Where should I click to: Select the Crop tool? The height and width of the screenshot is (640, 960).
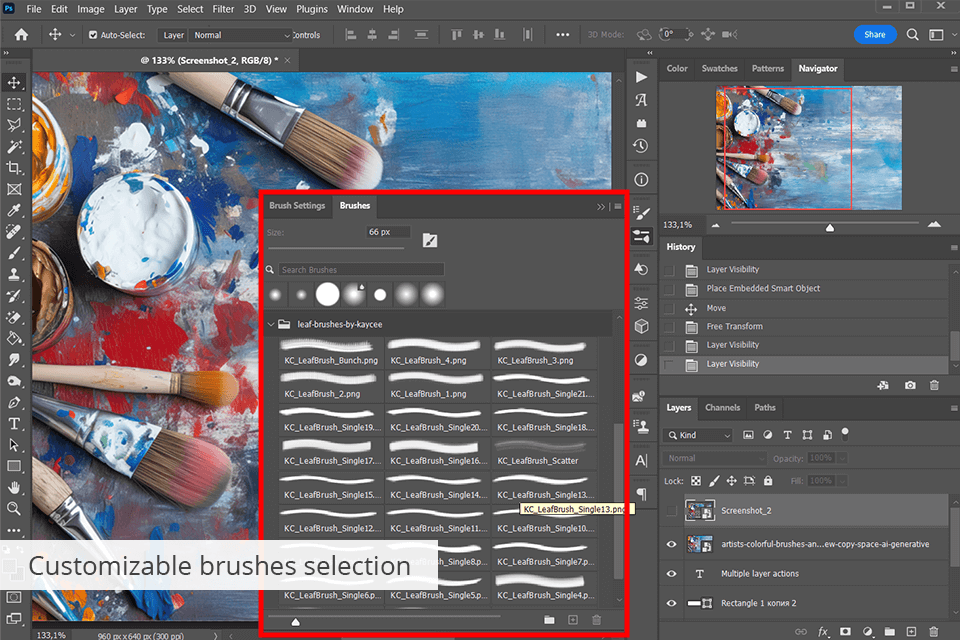[x=13, y=168]
